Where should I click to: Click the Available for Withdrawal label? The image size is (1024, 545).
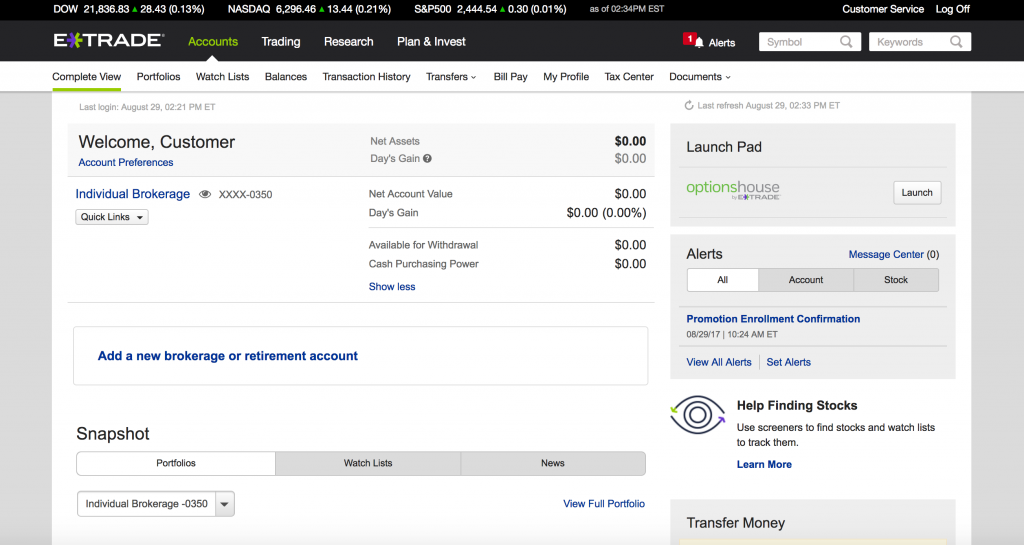click(x=423, y=245)
